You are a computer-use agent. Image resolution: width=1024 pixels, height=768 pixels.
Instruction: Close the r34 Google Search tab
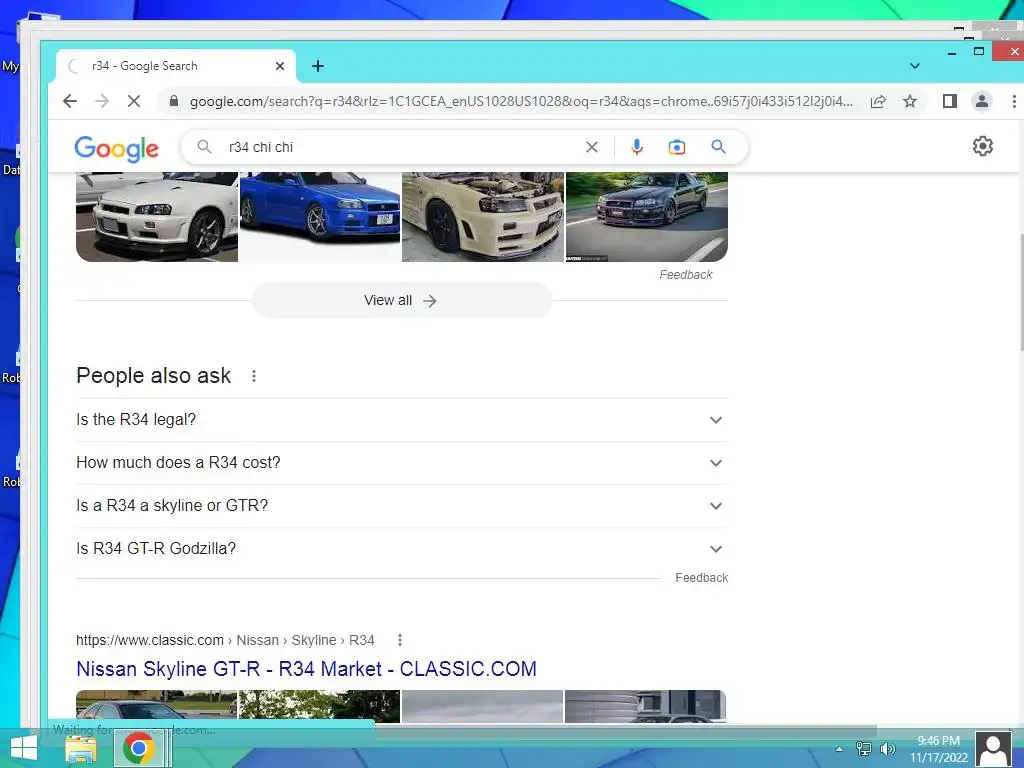click(280, 66)
